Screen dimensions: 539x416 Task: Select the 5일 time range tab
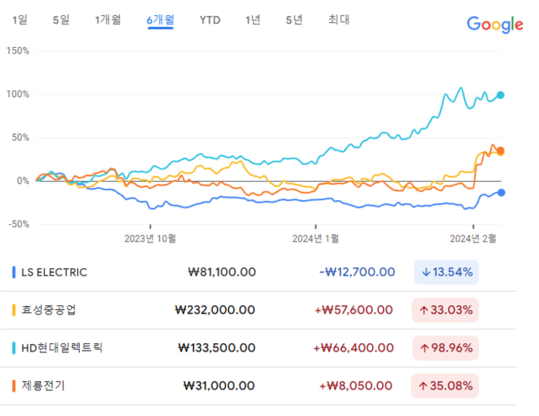(x=61, y=20)
